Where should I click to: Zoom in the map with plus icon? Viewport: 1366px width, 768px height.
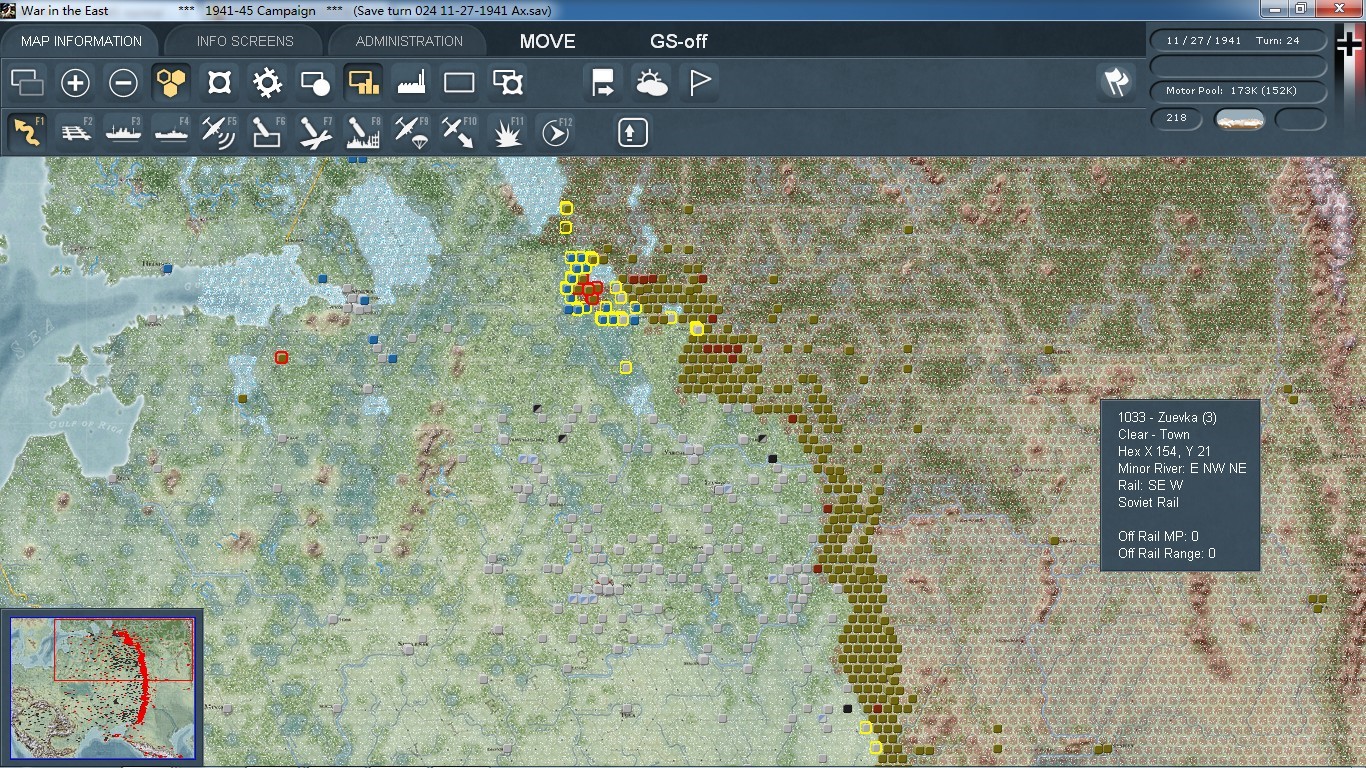click(x=75, y=83)
